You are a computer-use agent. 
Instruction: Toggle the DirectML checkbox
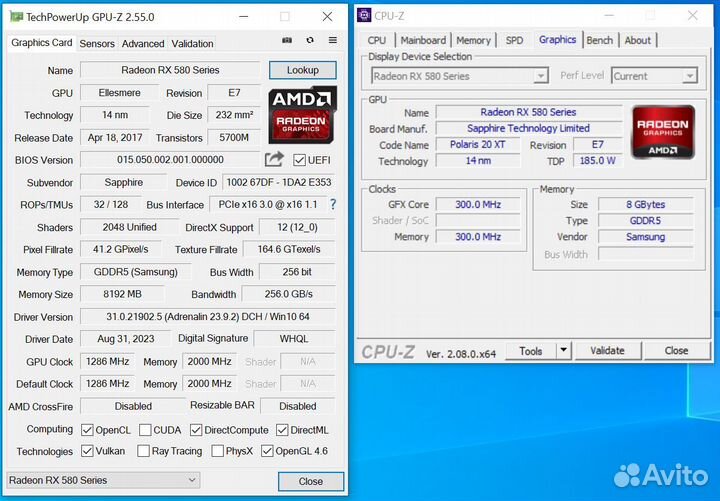[282, 430]
